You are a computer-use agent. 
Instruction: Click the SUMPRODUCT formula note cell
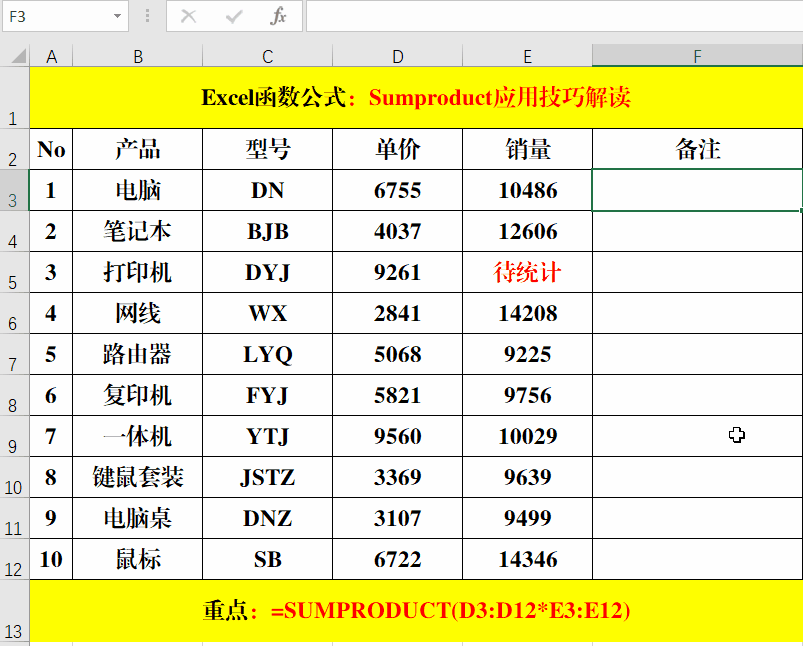pyautogui.click(x=416, y=610)
